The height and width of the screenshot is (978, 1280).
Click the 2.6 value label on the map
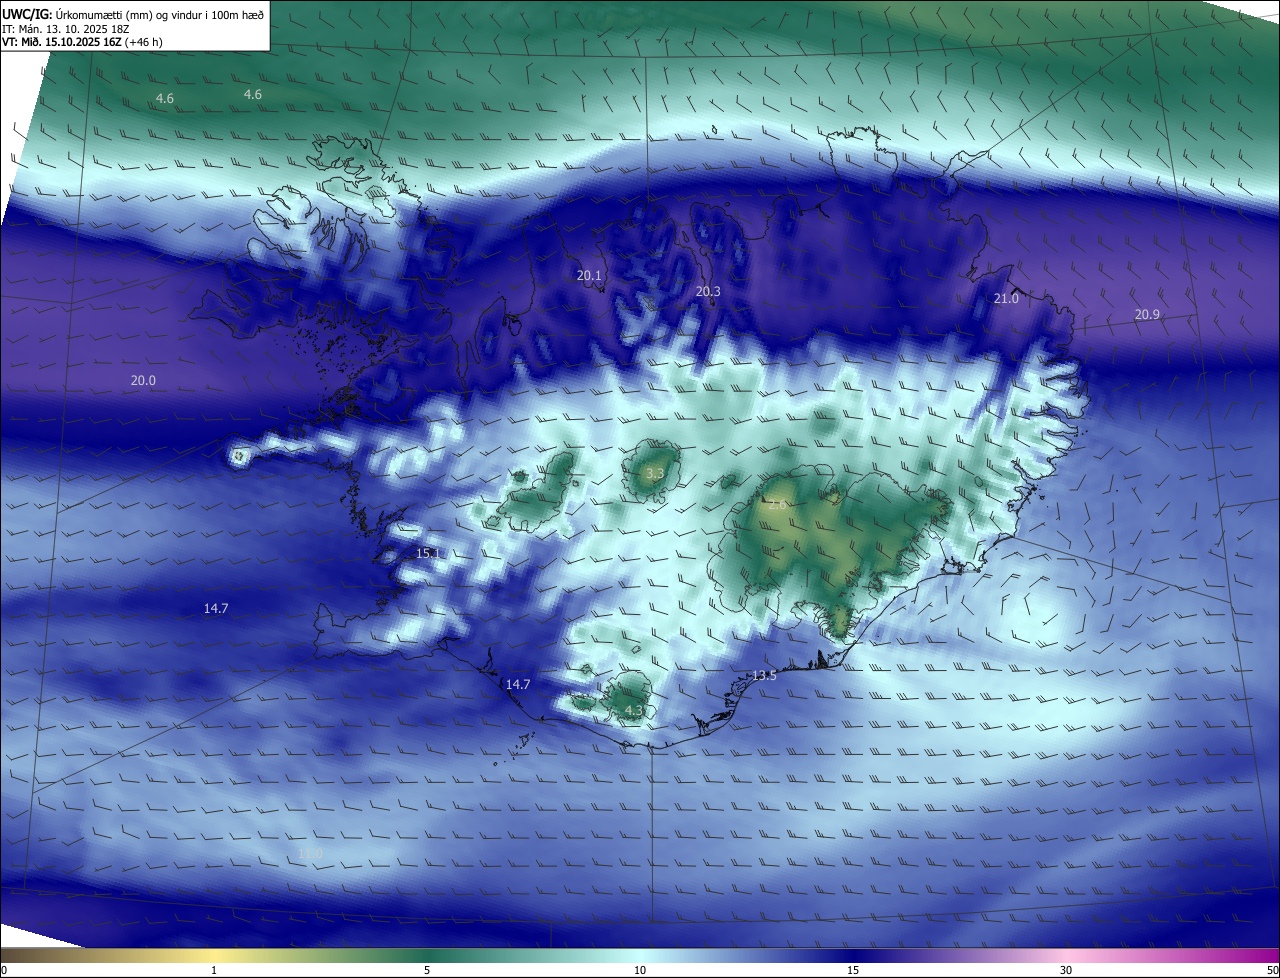[777, 504]
